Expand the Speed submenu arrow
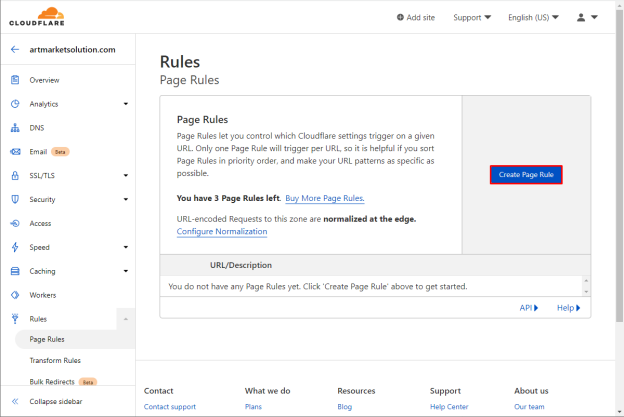This screenshot has height=417, width=624. coord(126,247)
